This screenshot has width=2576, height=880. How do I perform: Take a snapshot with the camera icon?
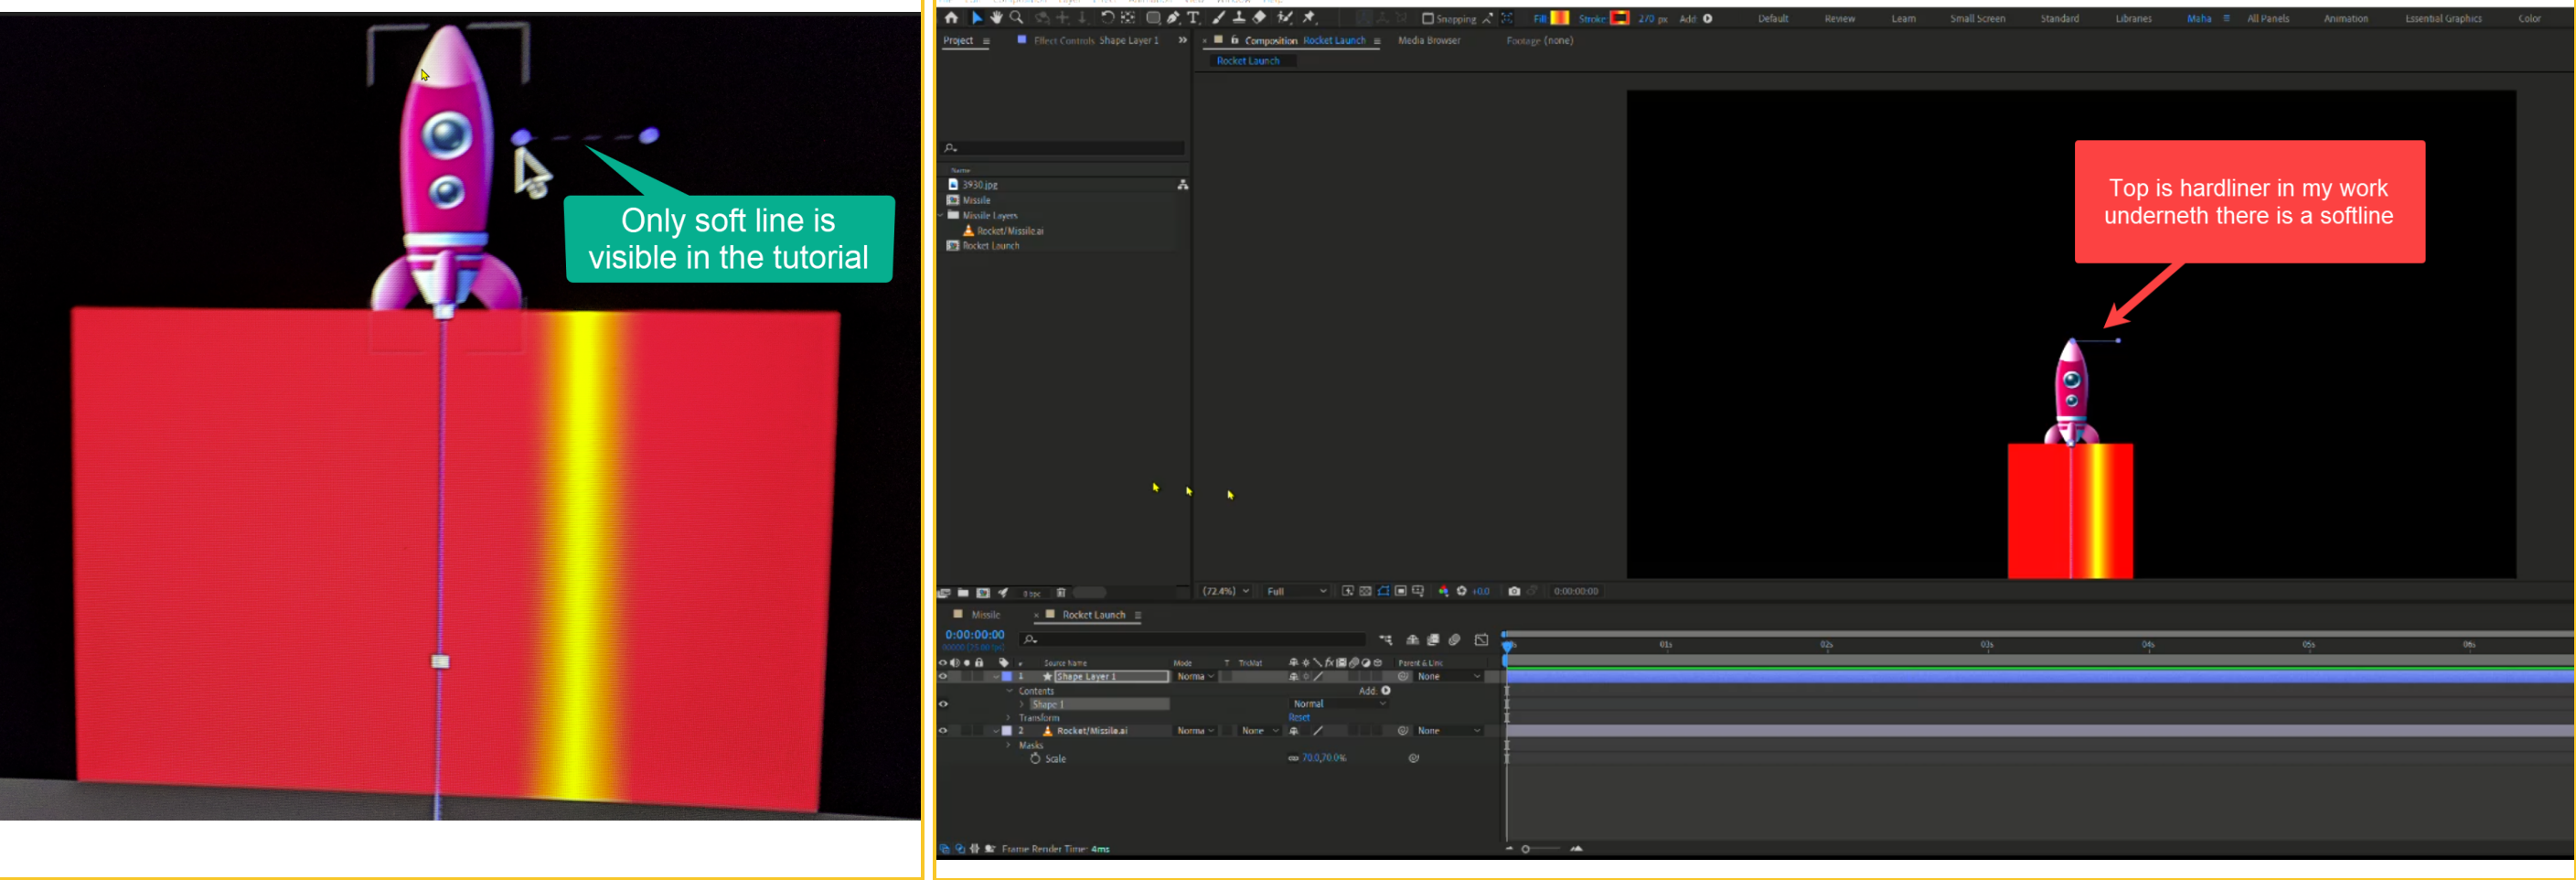(x=1515, y=591)
